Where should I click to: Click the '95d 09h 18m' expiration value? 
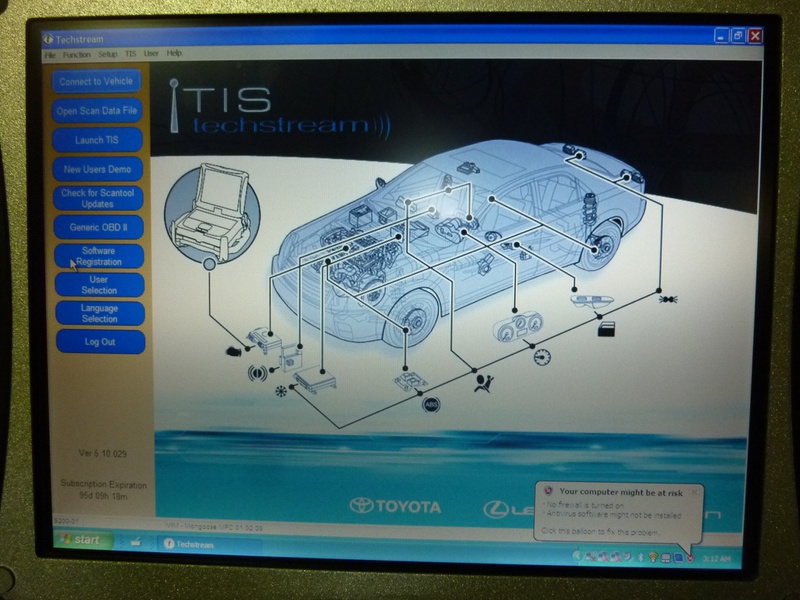pyautogui.click(x=104, y=495)
